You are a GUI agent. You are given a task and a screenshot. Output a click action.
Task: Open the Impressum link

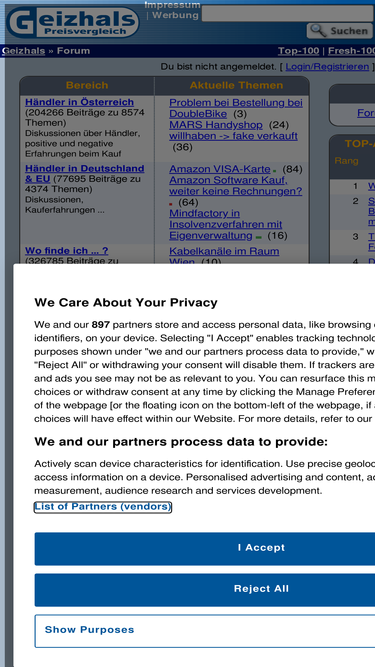[172, 5]
